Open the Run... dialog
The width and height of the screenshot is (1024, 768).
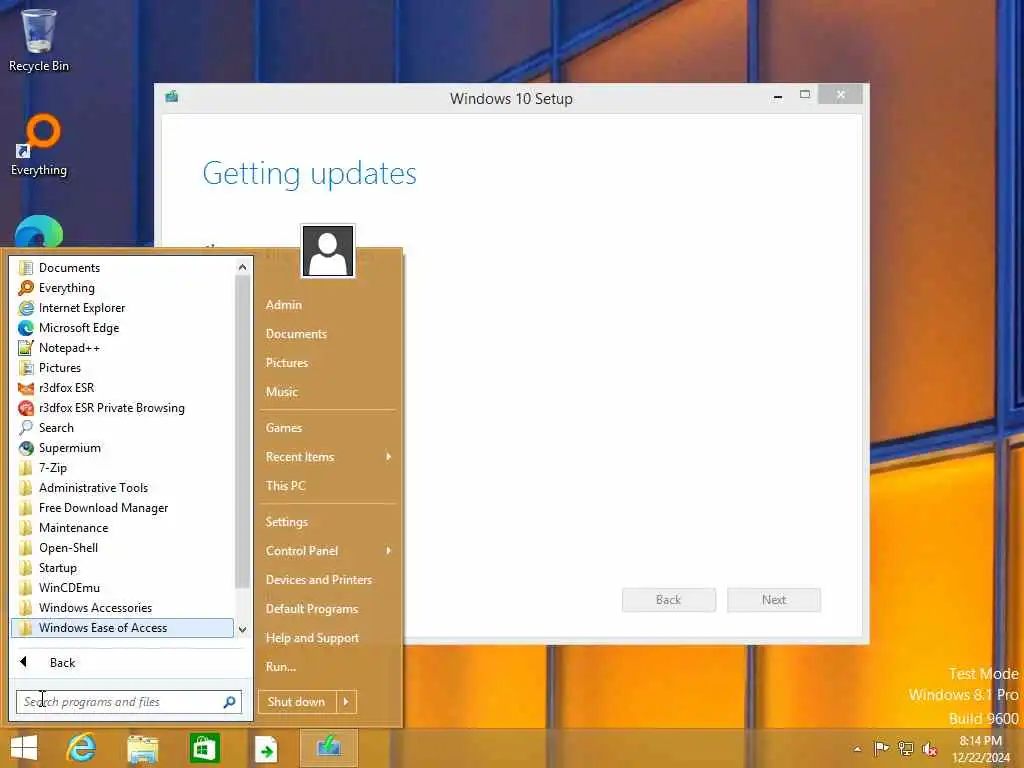click(x=328, y=667)
